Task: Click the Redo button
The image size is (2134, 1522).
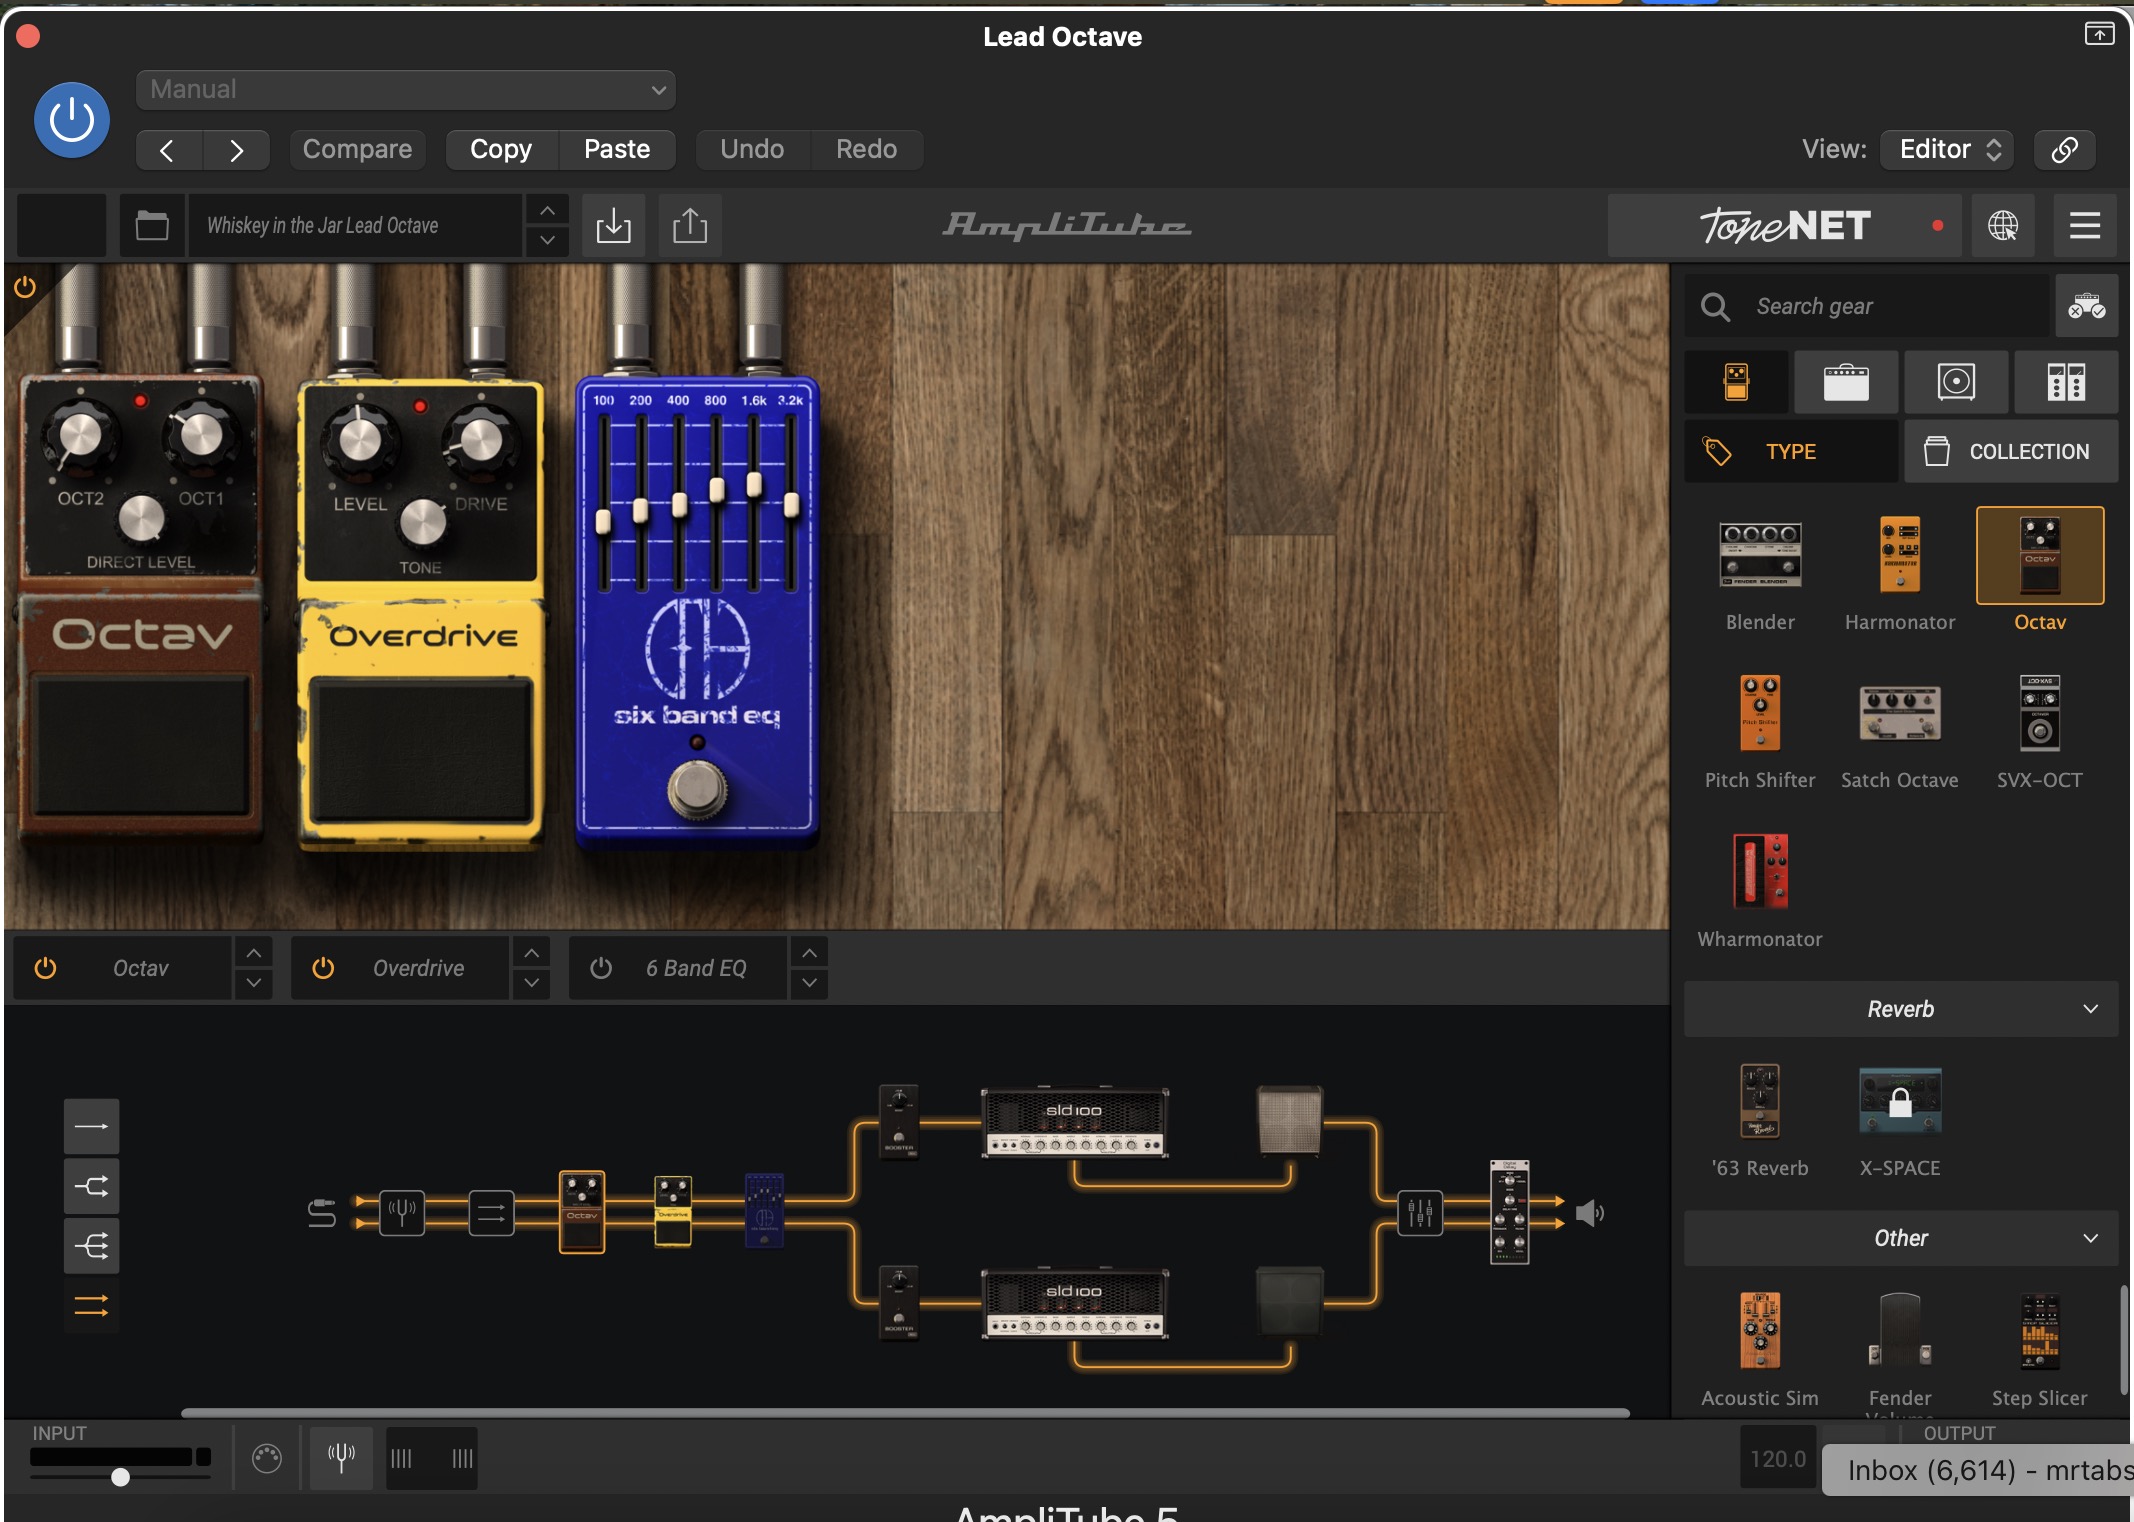Action: pos(866,150)
